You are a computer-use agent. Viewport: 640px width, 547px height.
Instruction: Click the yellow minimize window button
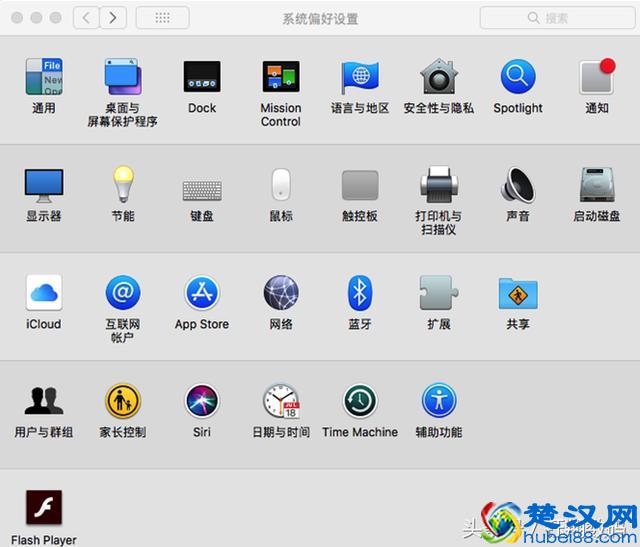[x=36, y=18]
